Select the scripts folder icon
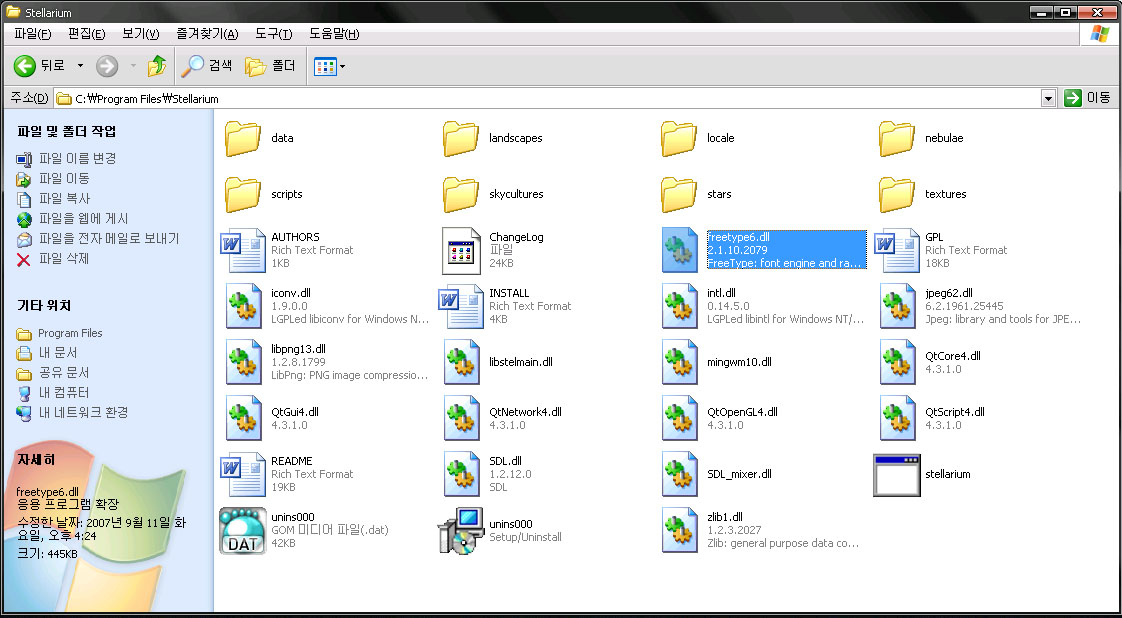 (x=243, y=195)
